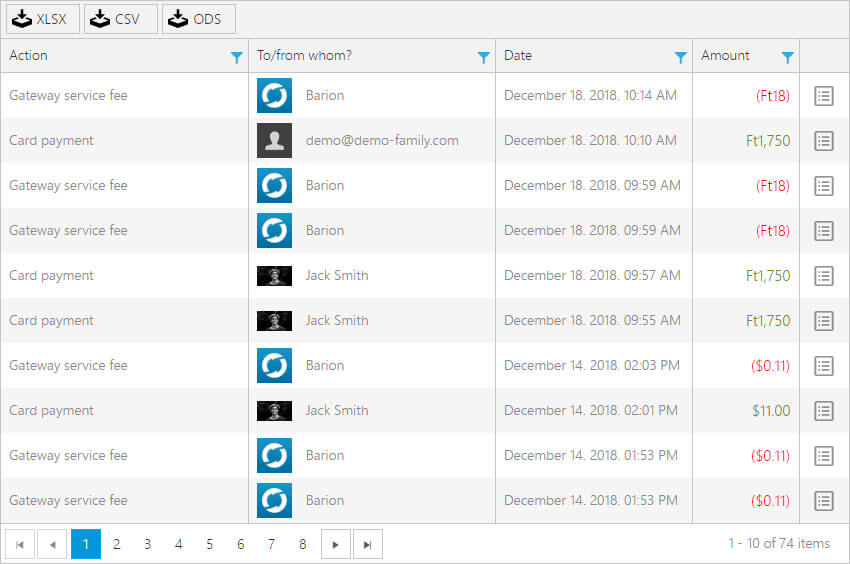Open details for the $11.00 card payment
Image resolution: width=850 pixels, height=564 pixels.
[x=823, y=411]
